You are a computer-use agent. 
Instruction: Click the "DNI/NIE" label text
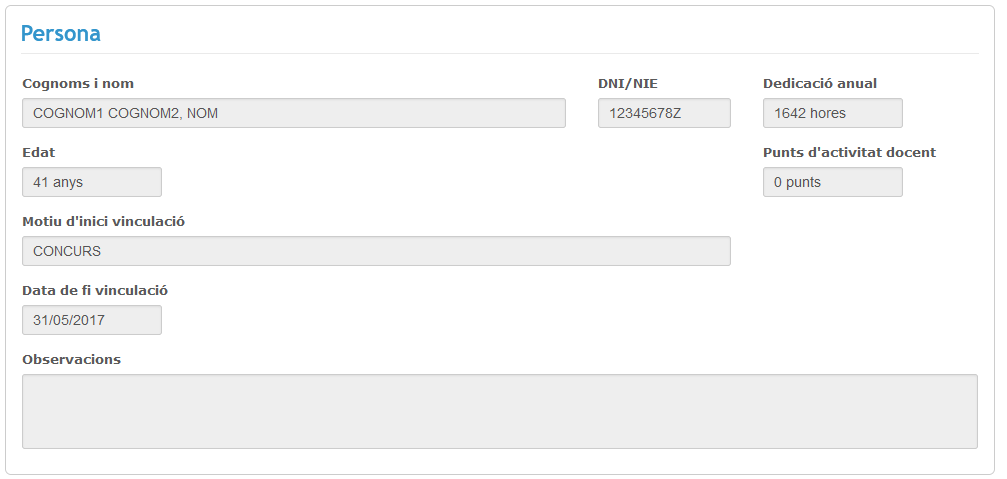[628, 84]
